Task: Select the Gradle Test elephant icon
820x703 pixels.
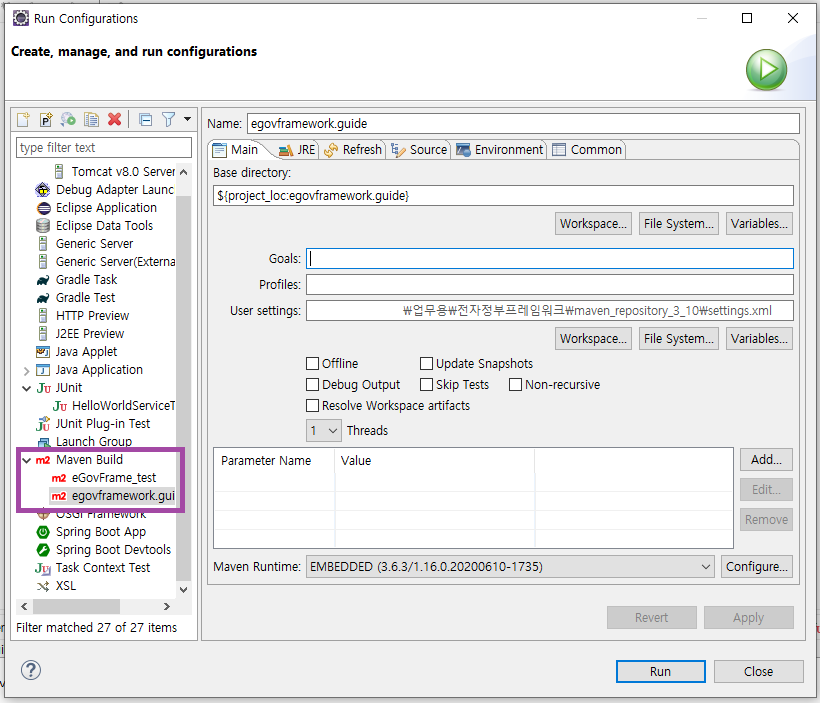Action: [x=43, y=298]
